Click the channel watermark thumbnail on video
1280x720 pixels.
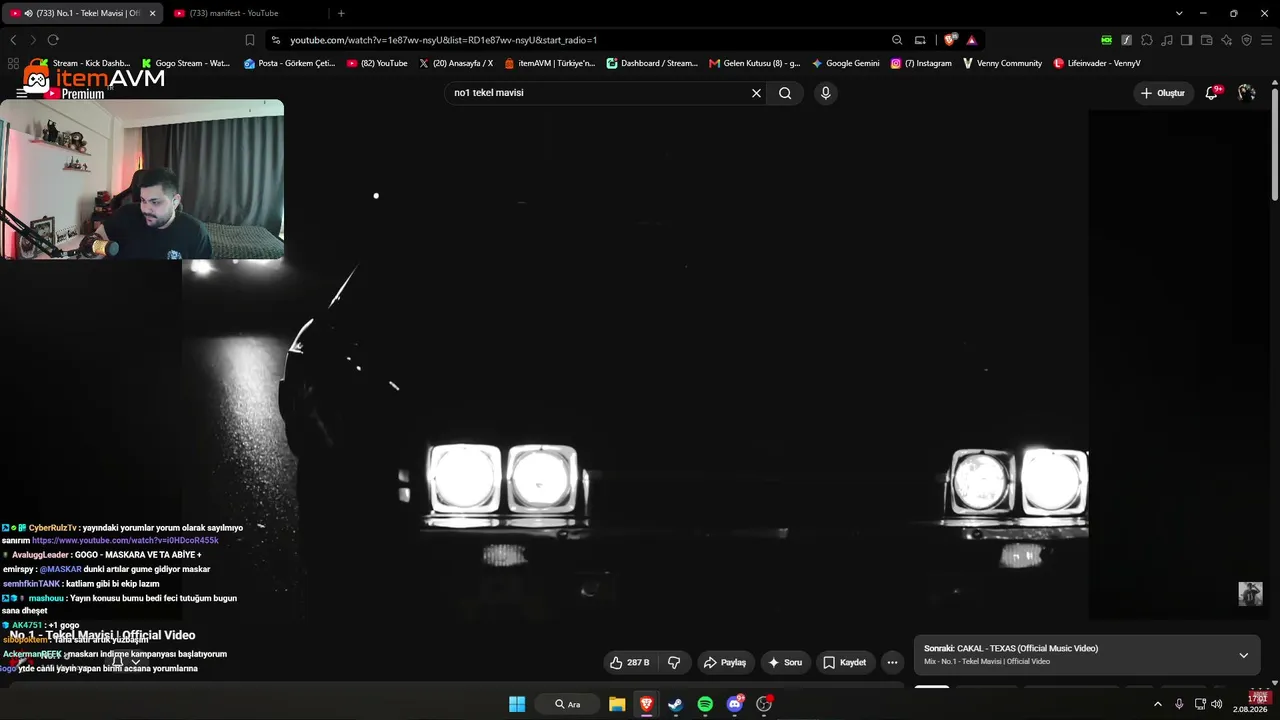[1250, 594]
